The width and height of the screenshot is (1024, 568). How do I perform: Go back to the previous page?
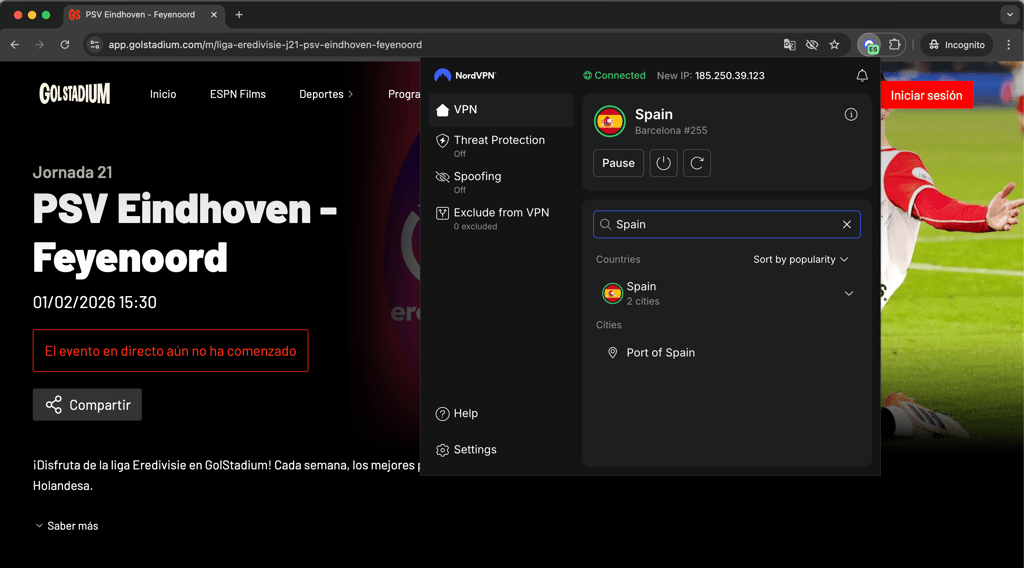pyautogui.click(x=14, y=44)
